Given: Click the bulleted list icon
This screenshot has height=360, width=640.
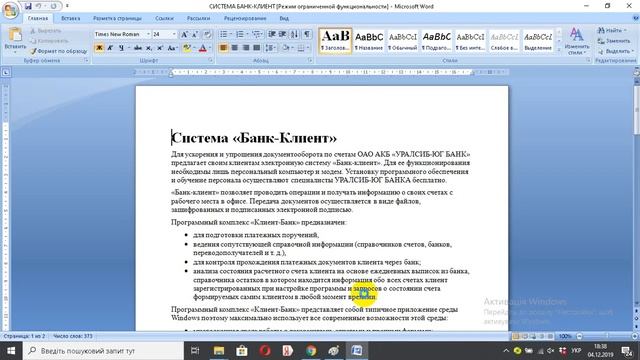Looking at the screenshot, I should (x=223, y=34).
